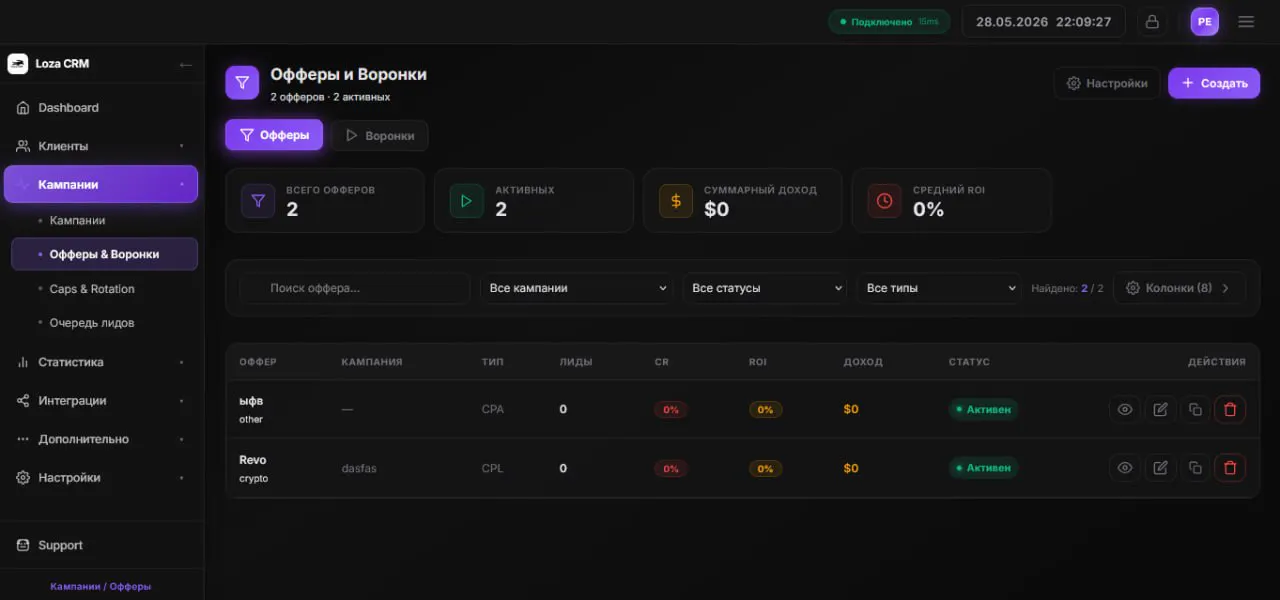
Task: Click the play icon in Активных card
Action: (x=467, y=201)
